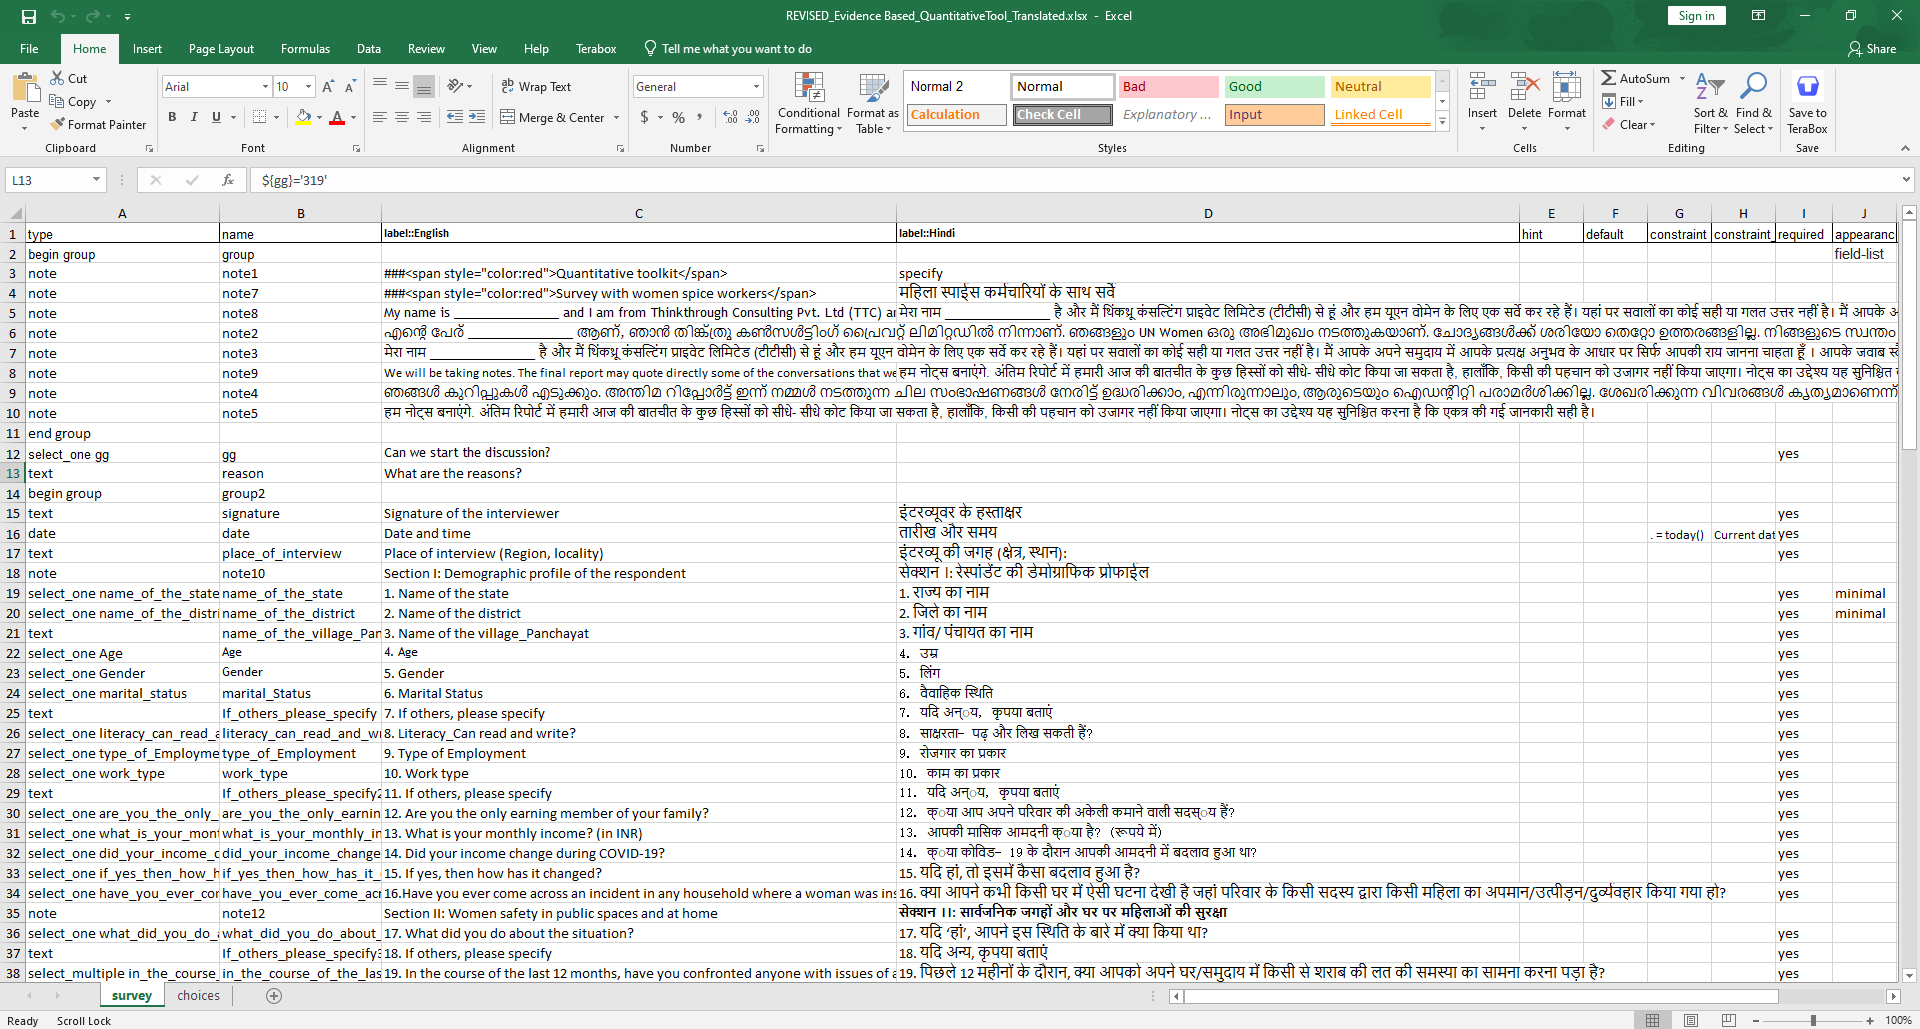1920x1029 pixels.
Task: Expand the cell styles gallery
Action: click(x=1442, y=122)
